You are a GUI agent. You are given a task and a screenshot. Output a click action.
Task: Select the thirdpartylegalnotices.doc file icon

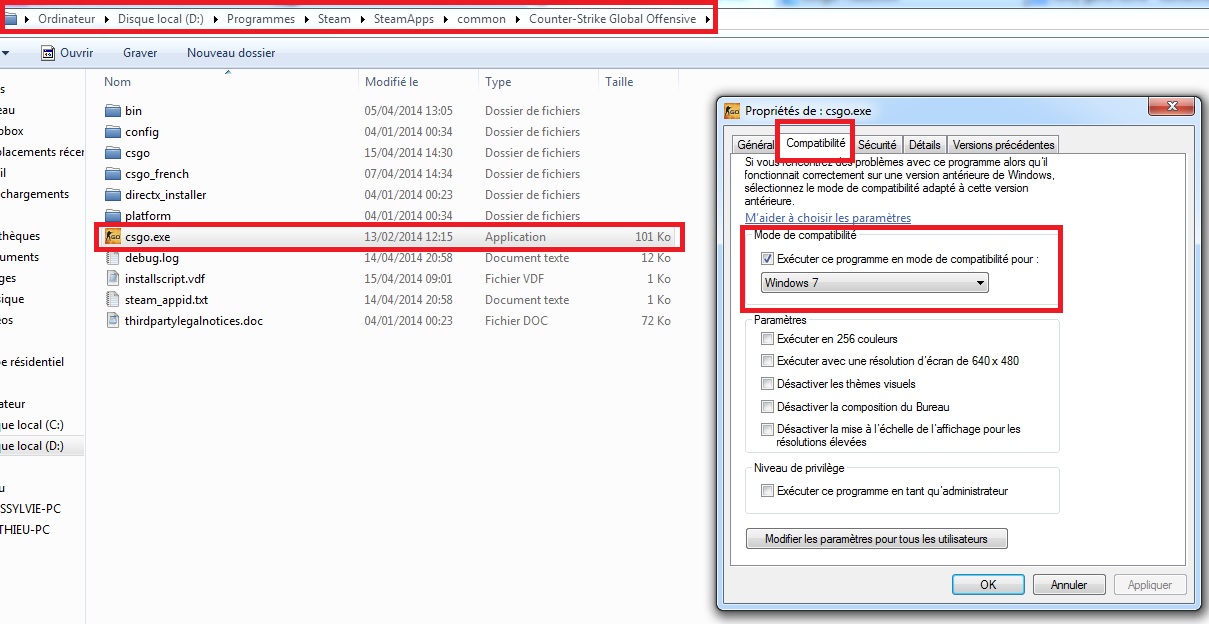(112, 321)
